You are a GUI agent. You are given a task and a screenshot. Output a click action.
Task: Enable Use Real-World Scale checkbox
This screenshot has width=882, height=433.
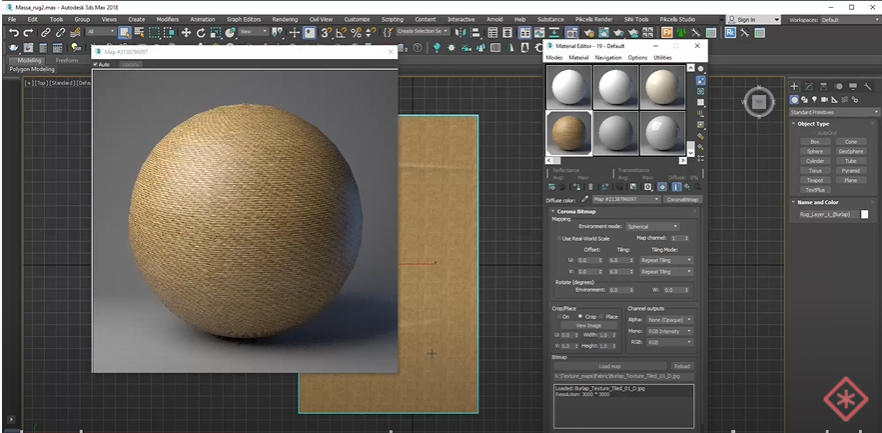[x=559, y=238]
